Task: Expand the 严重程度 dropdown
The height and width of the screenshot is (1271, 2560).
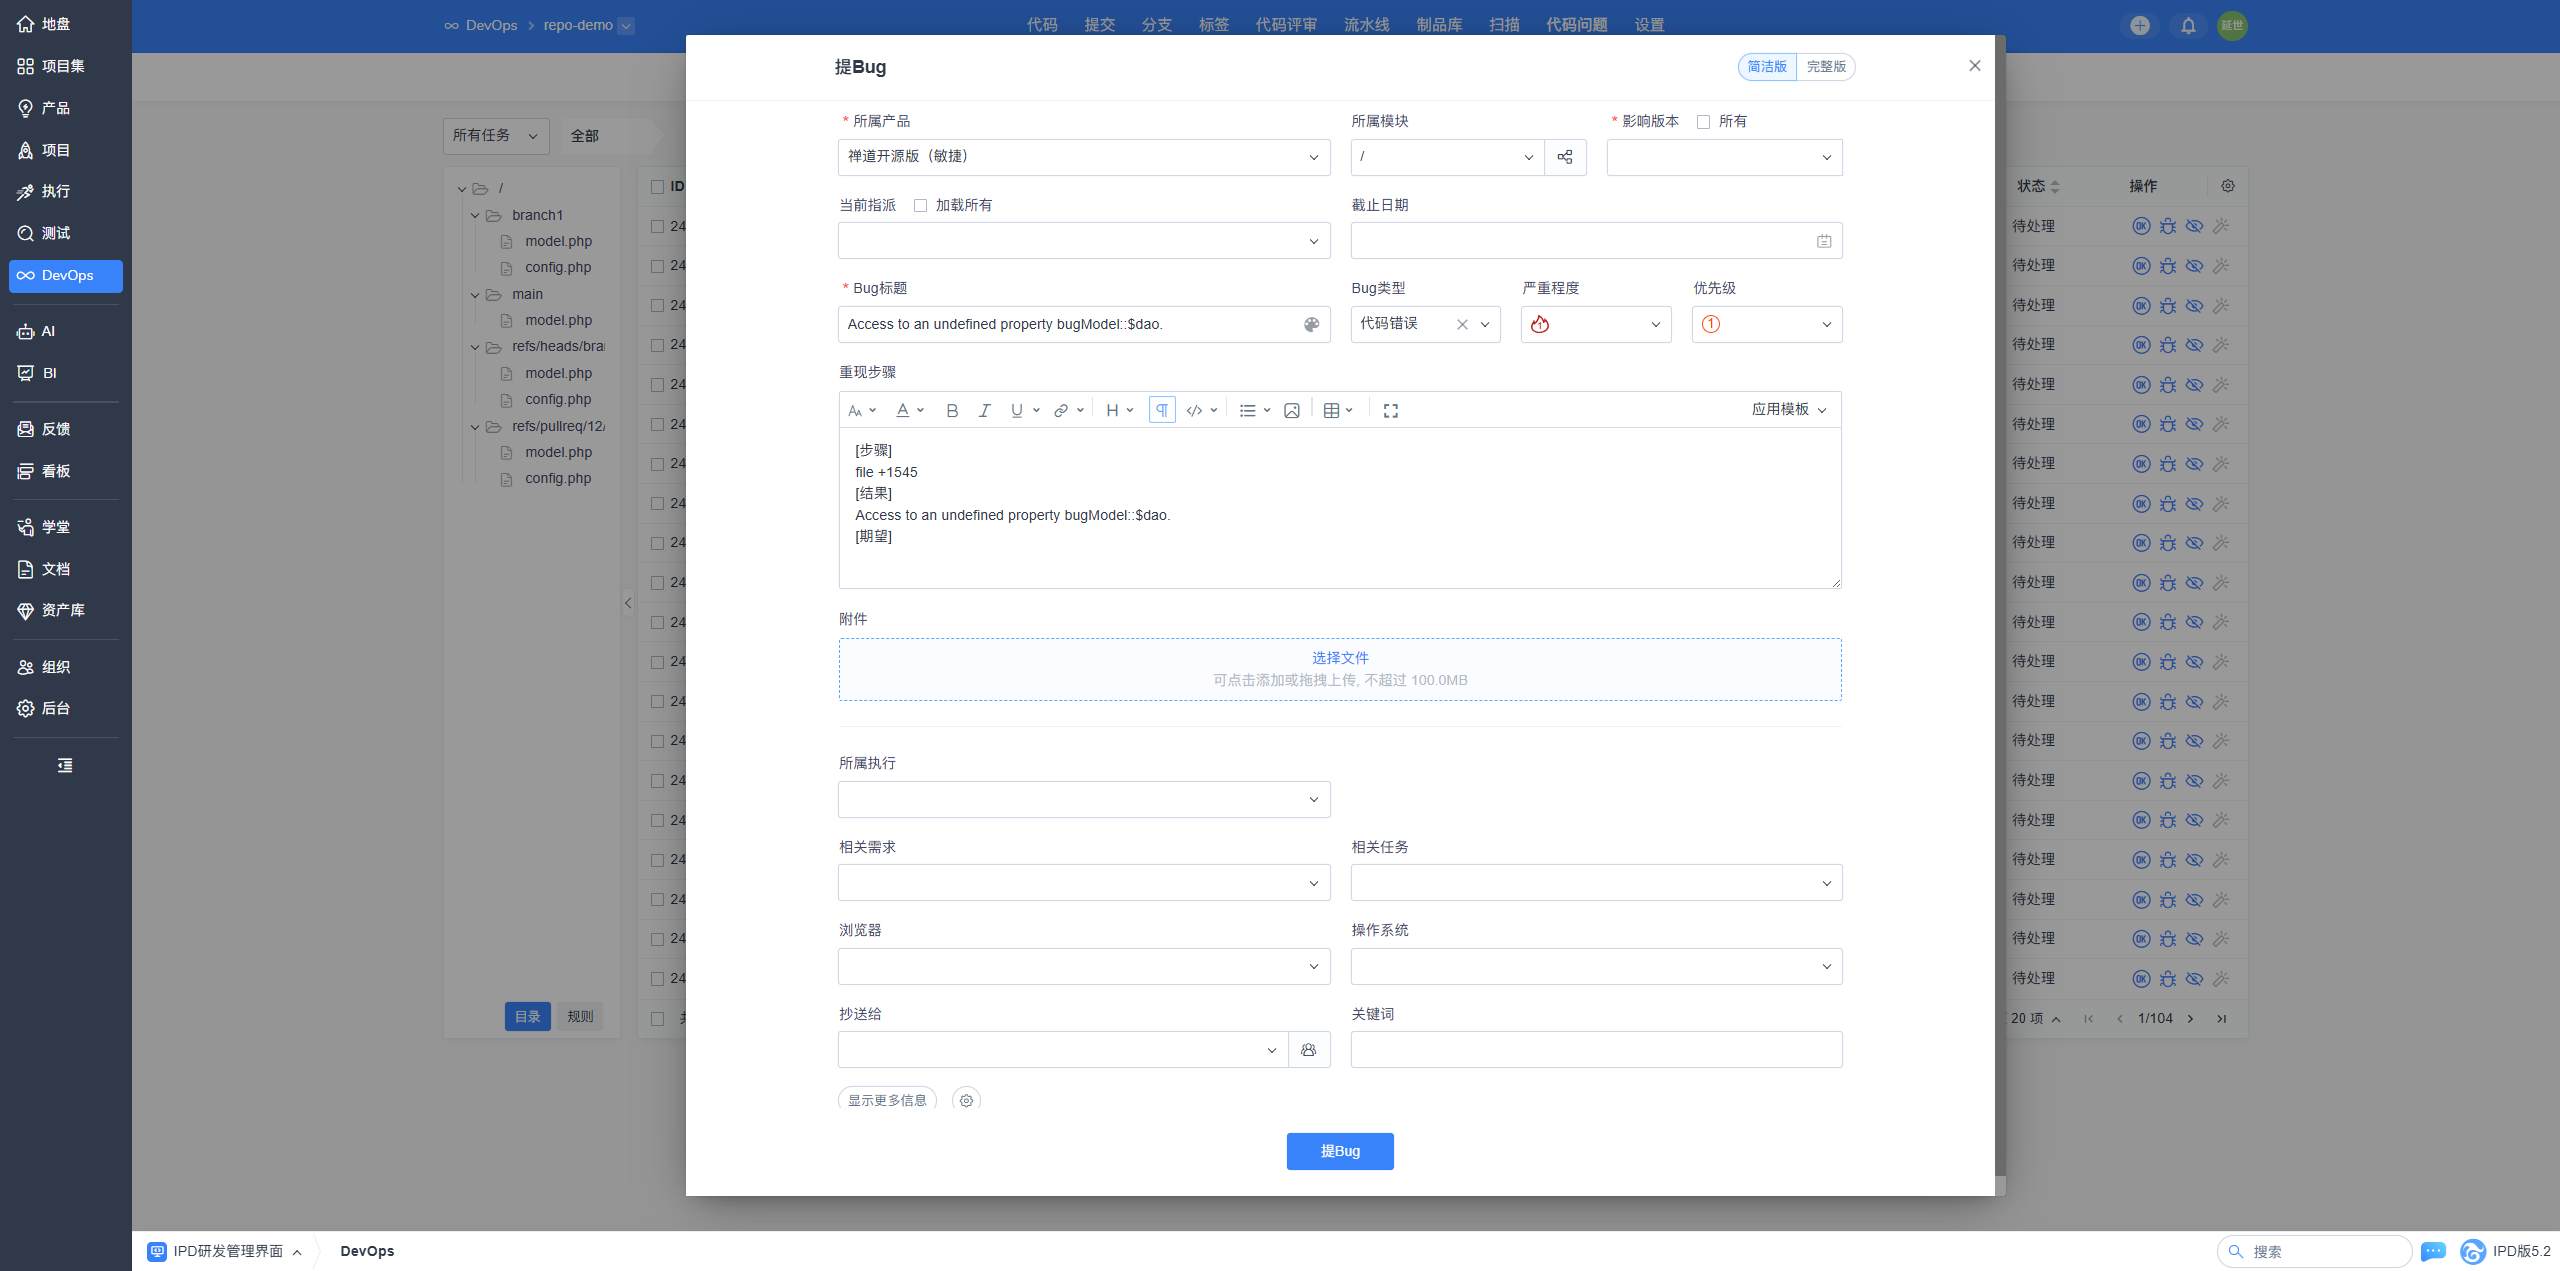Action: (x=1596, y=324)
